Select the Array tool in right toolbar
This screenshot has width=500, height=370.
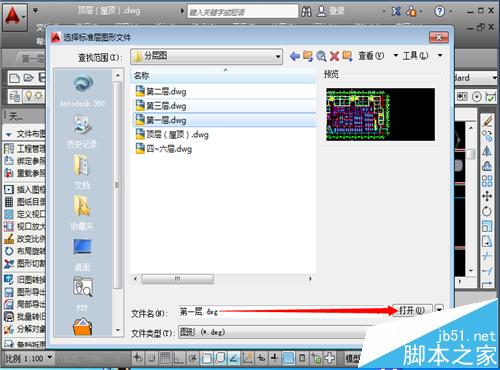point(487,181)
